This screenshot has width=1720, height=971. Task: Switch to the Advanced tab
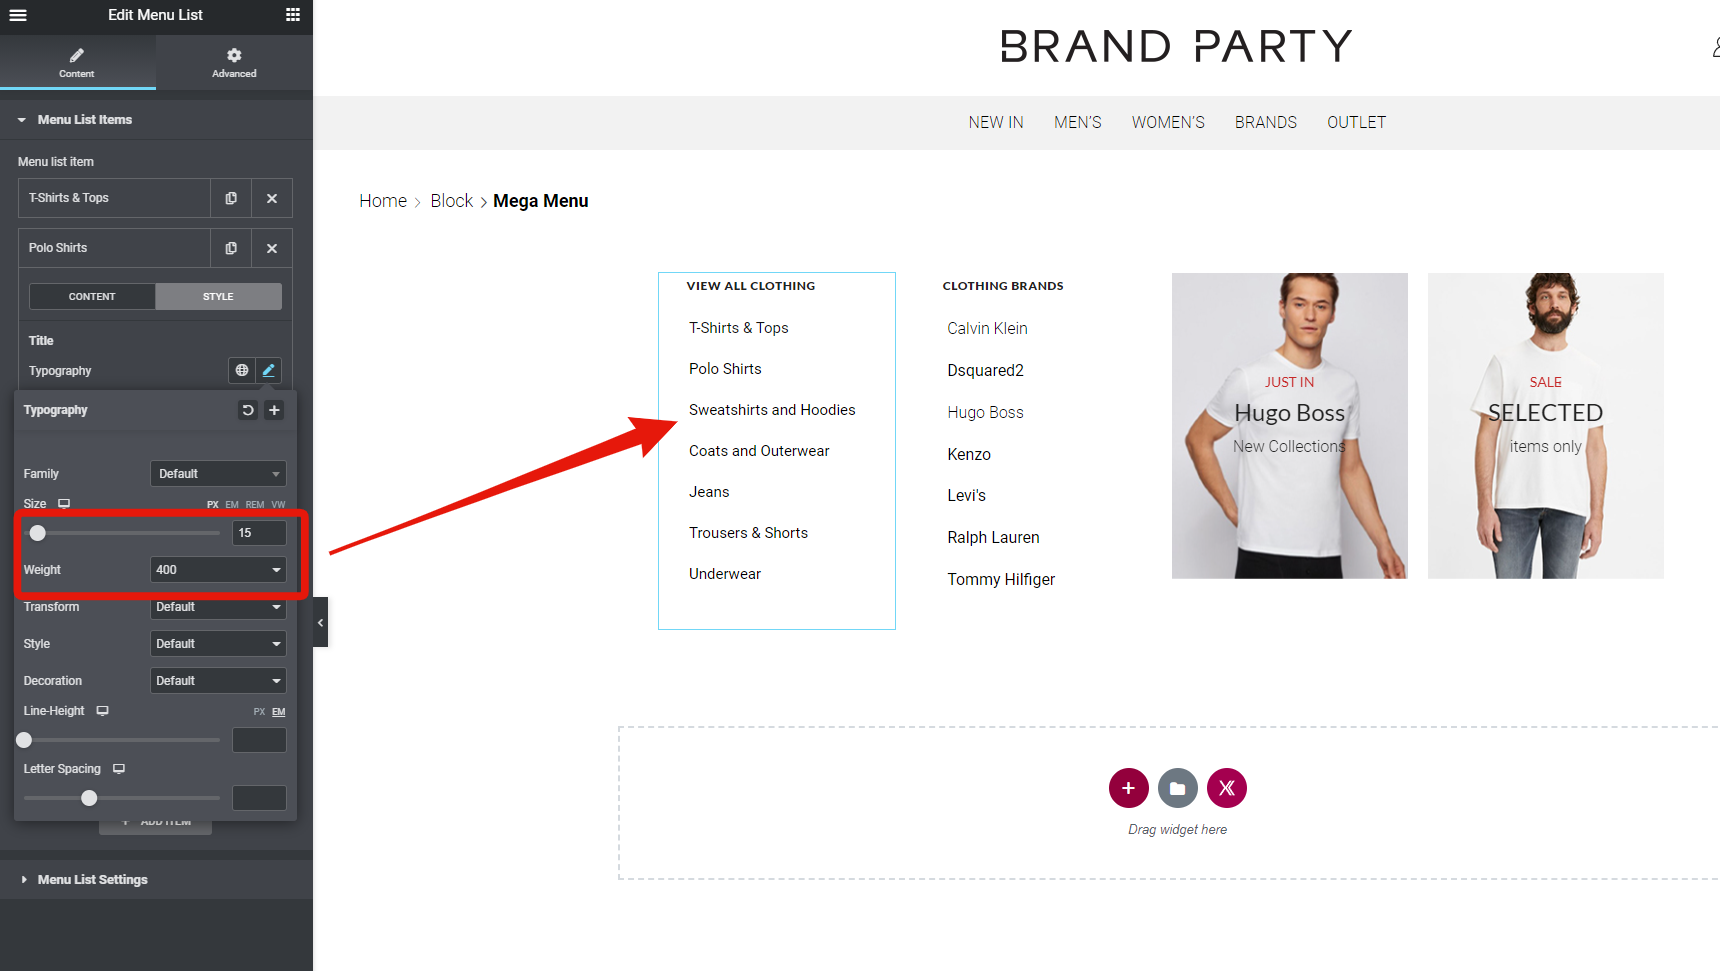pos(234,63)
